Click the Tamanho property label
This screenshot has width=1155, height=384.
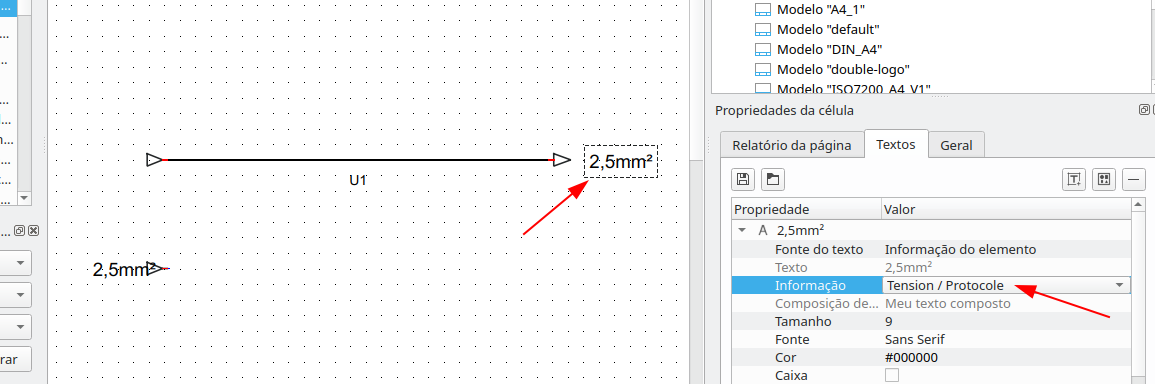pyautogui.click(x=803, y=321)
